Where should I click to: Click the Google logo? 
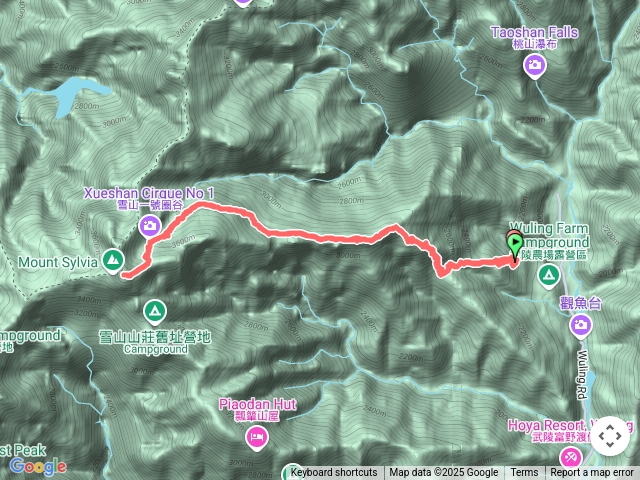(x=38, y=466)
